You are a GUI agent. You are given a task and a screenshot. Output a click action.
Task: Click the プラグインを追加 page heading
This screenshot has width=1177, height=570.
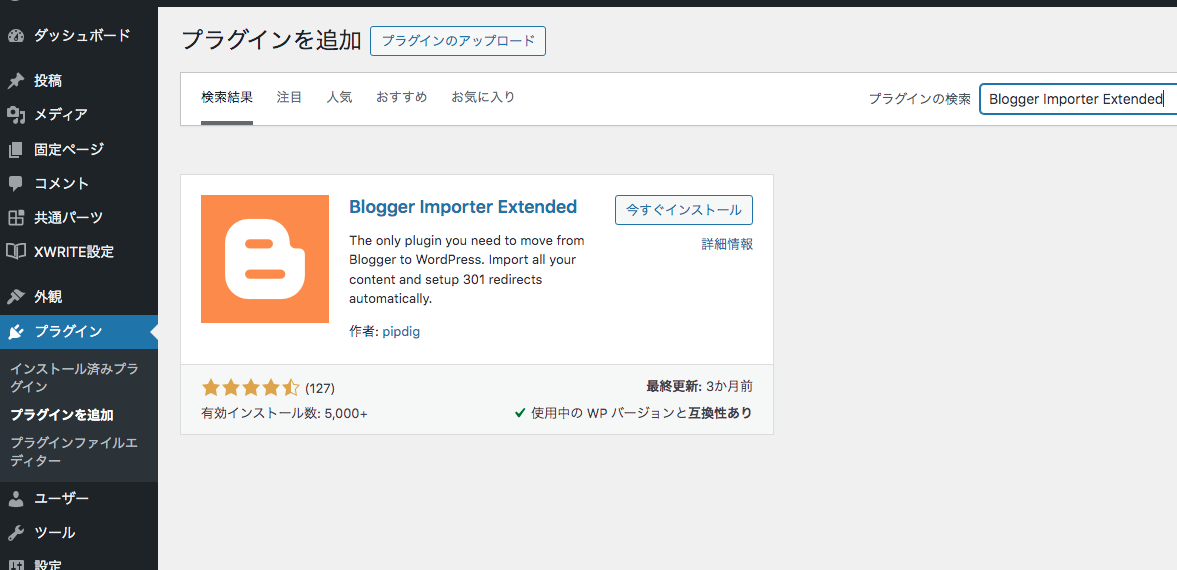(272, 41)
